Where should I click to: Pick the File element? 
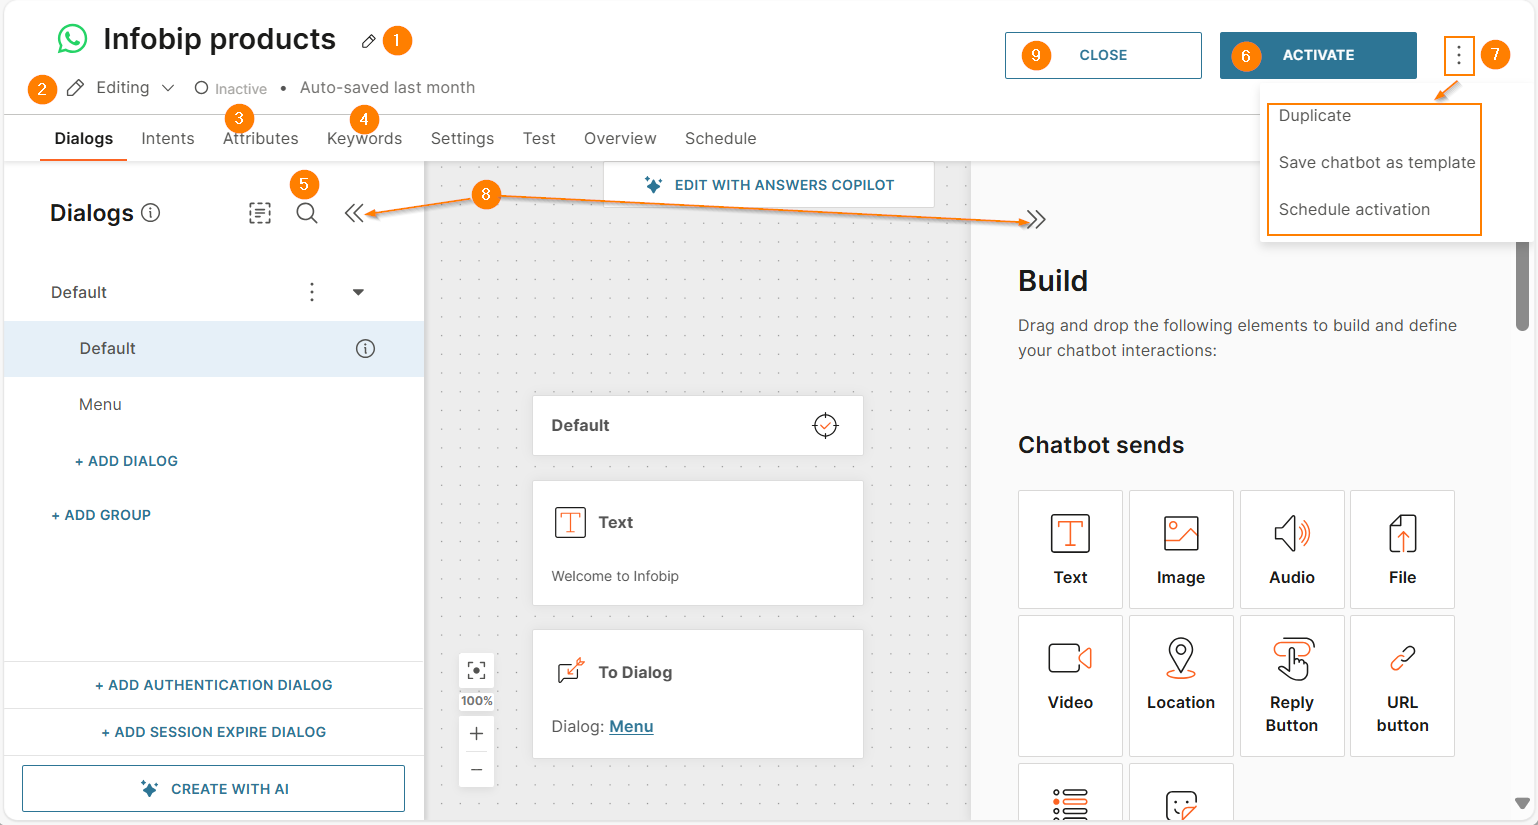point(1402,549)
